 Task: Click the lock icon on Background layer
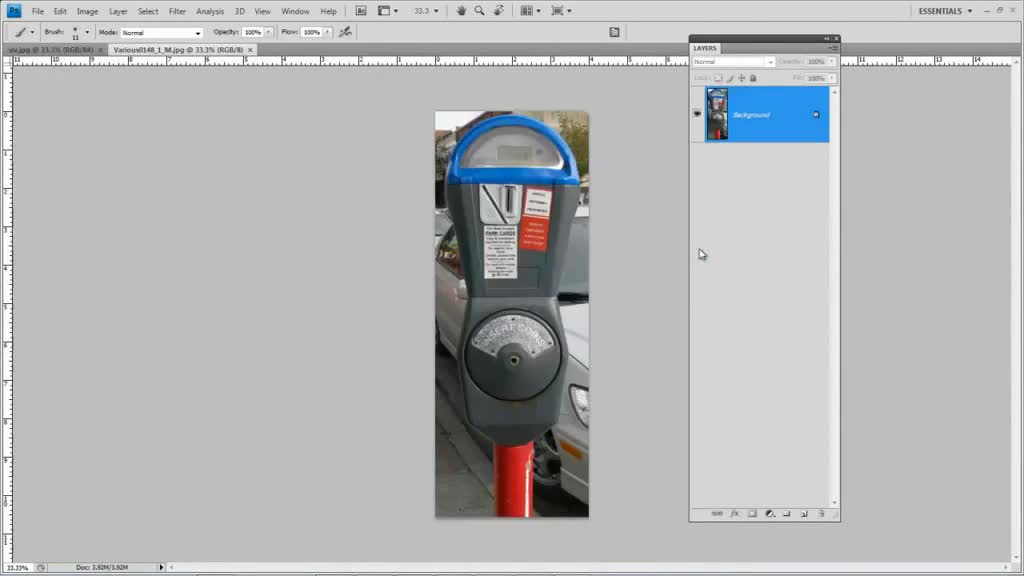tap(816, 115)
